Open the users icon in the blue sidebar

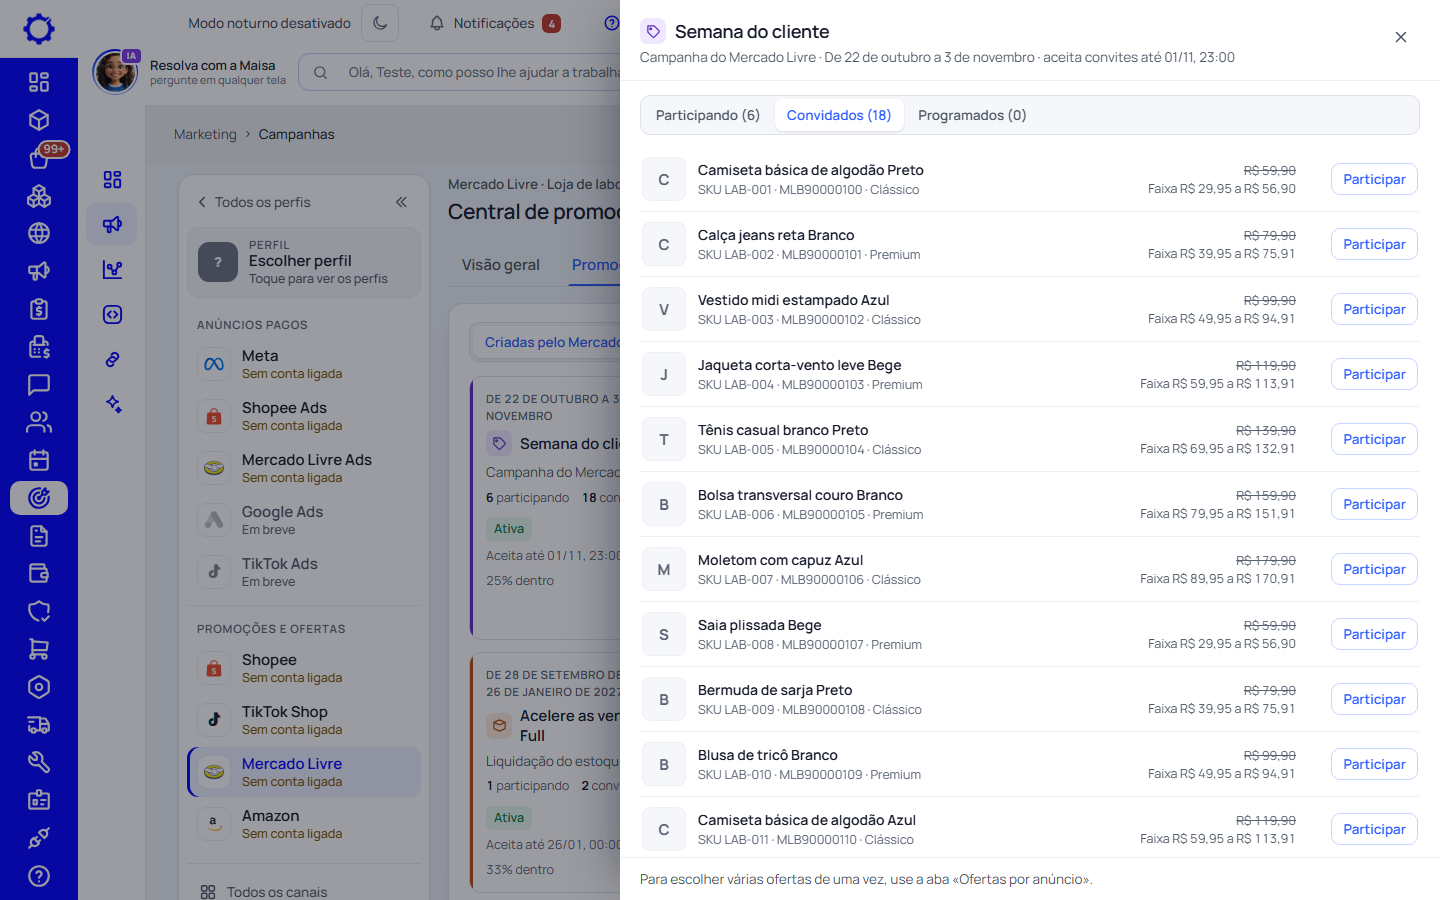39,422
